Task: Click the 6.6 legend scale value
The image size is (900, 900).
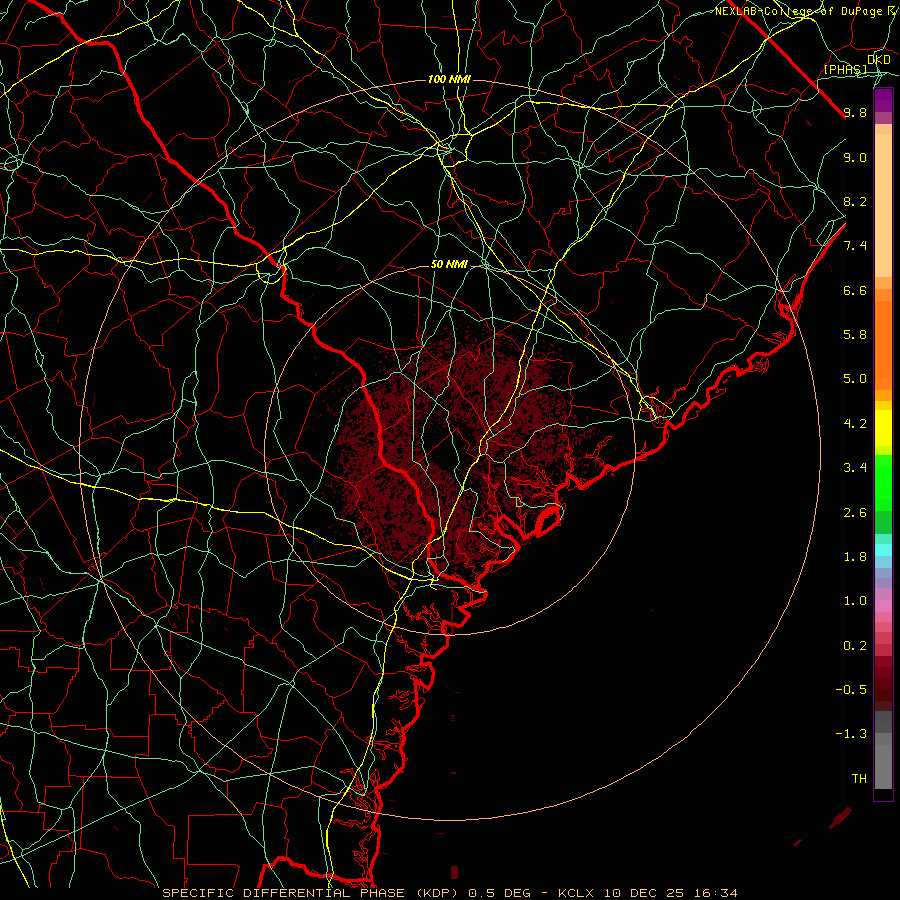Action: pyautogui.click(x=855, y=290)
